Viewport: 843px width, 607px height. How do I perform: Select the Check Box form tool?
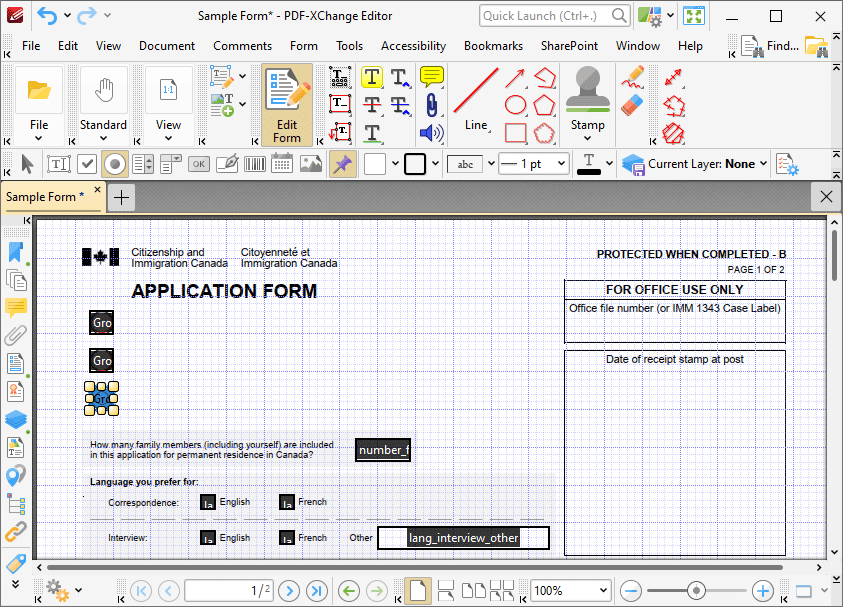pos(87,164)
